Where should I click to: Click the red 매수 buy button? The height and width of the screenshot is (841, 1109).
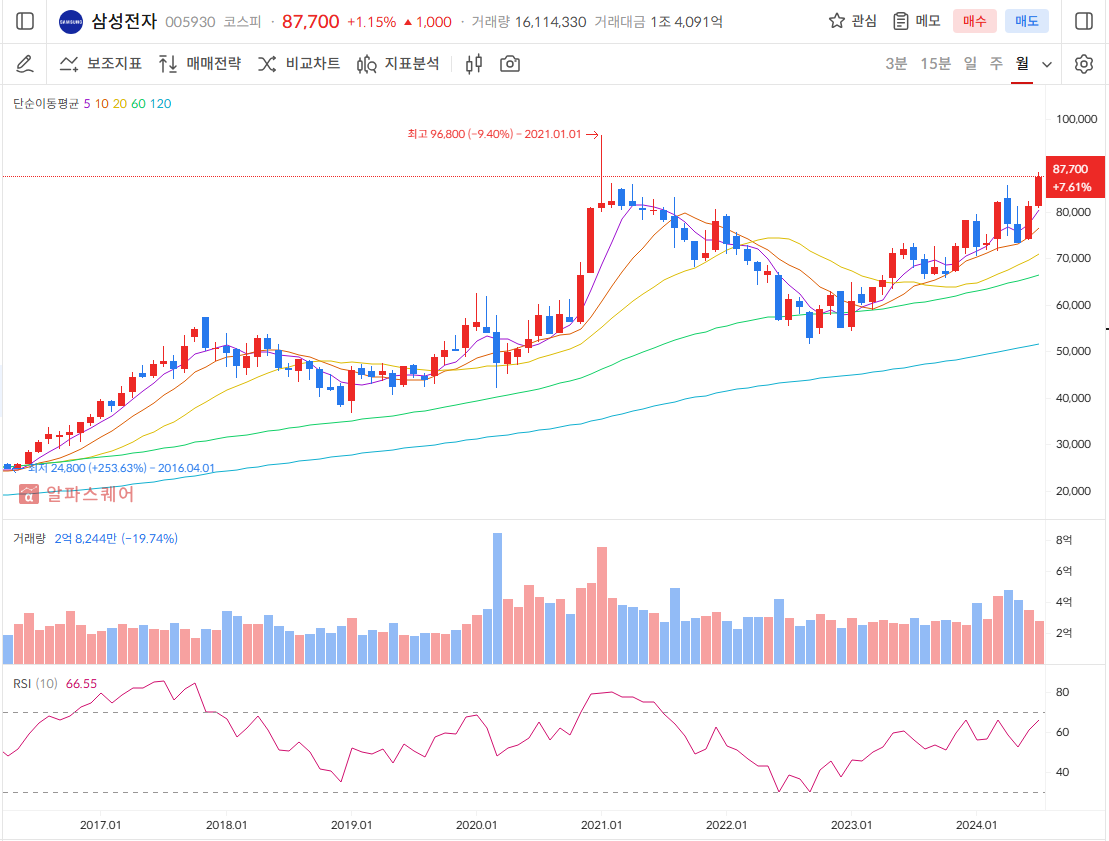(x=975, y=21)
